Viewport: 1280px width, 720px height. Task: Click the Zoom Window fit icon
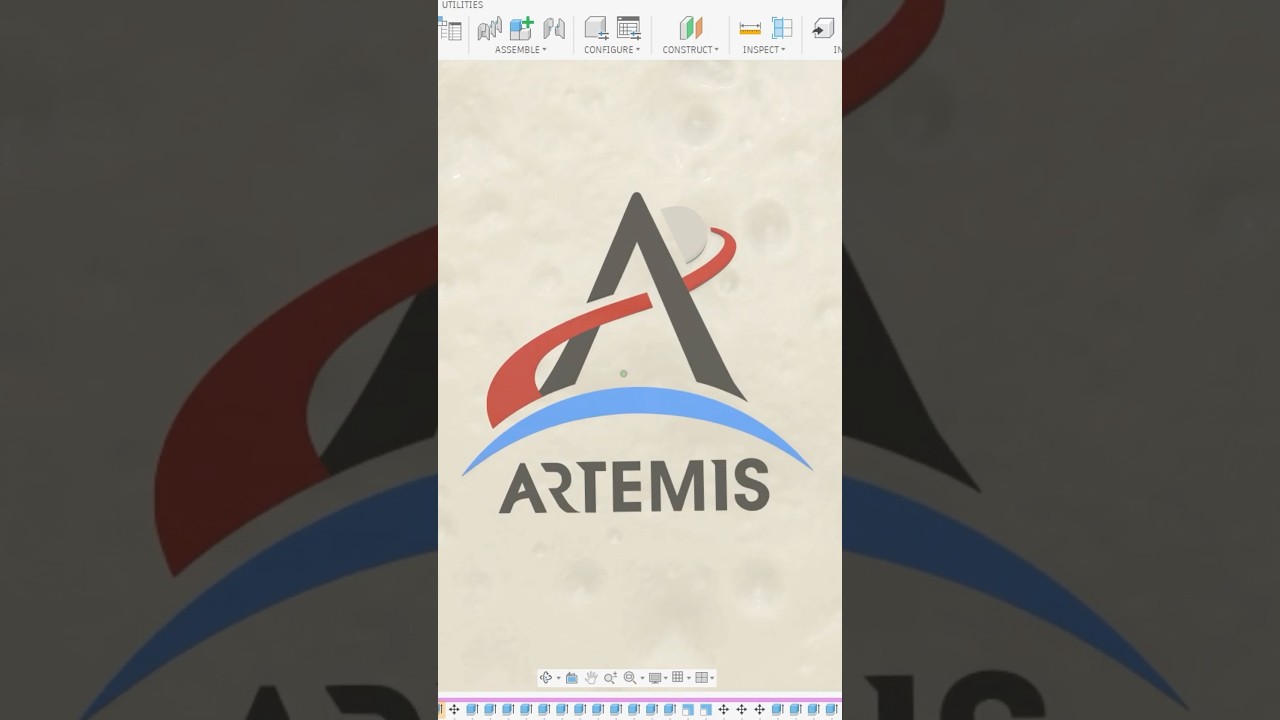[630, 677]
